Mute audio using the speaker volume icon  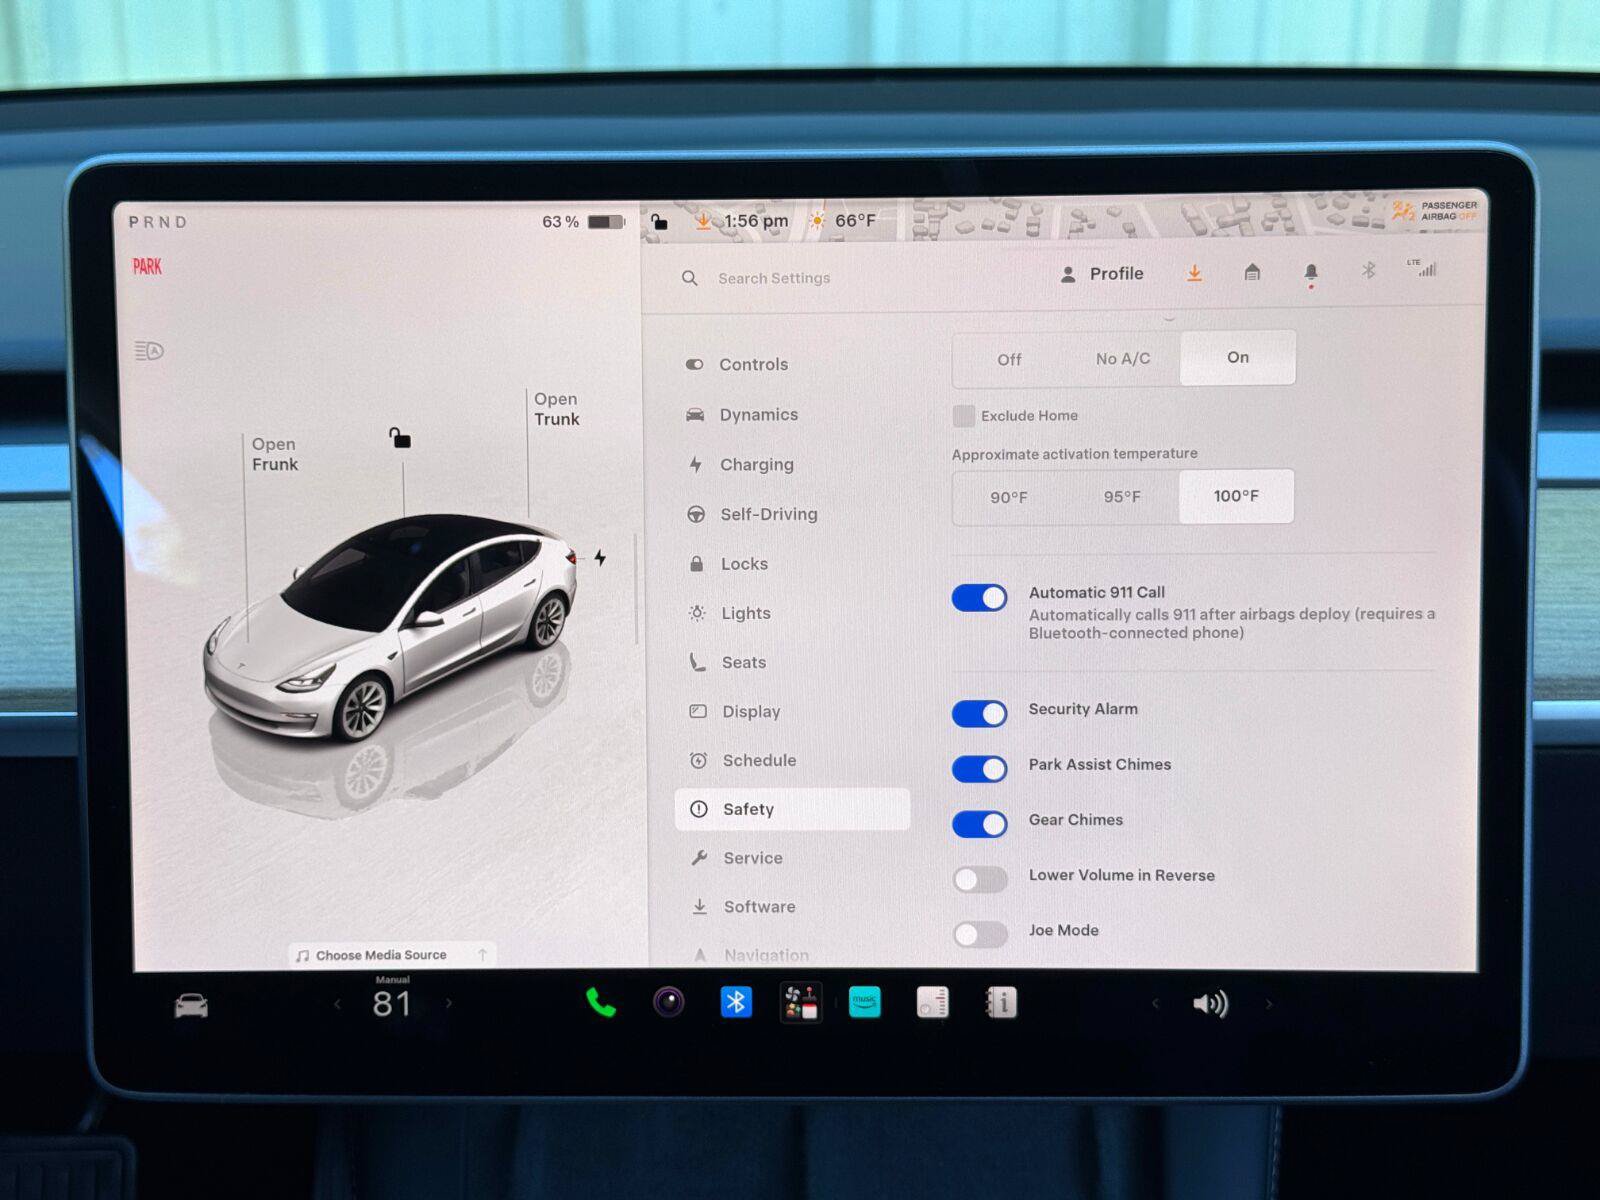(1210, 1004)
